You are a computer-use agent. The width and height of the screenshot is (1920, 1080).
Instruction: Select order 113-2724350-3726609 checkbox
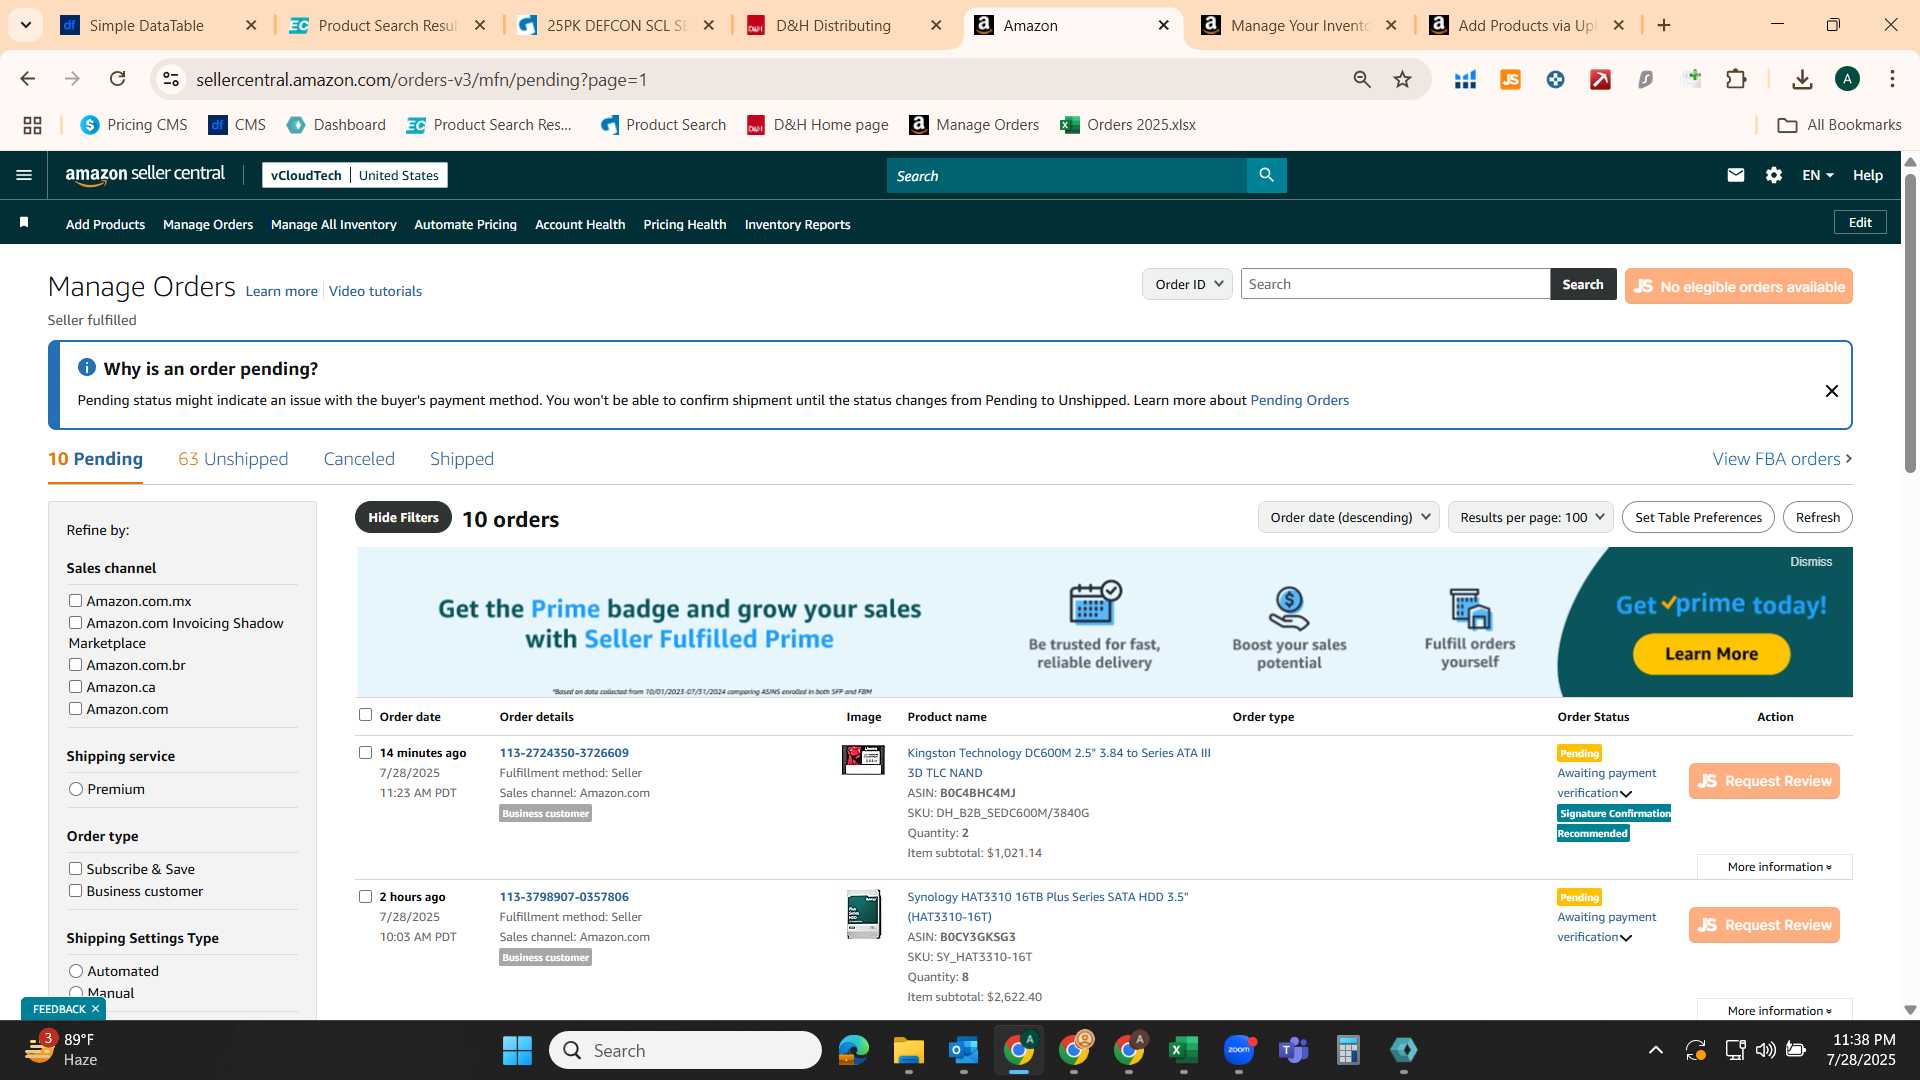coord(365,752)
